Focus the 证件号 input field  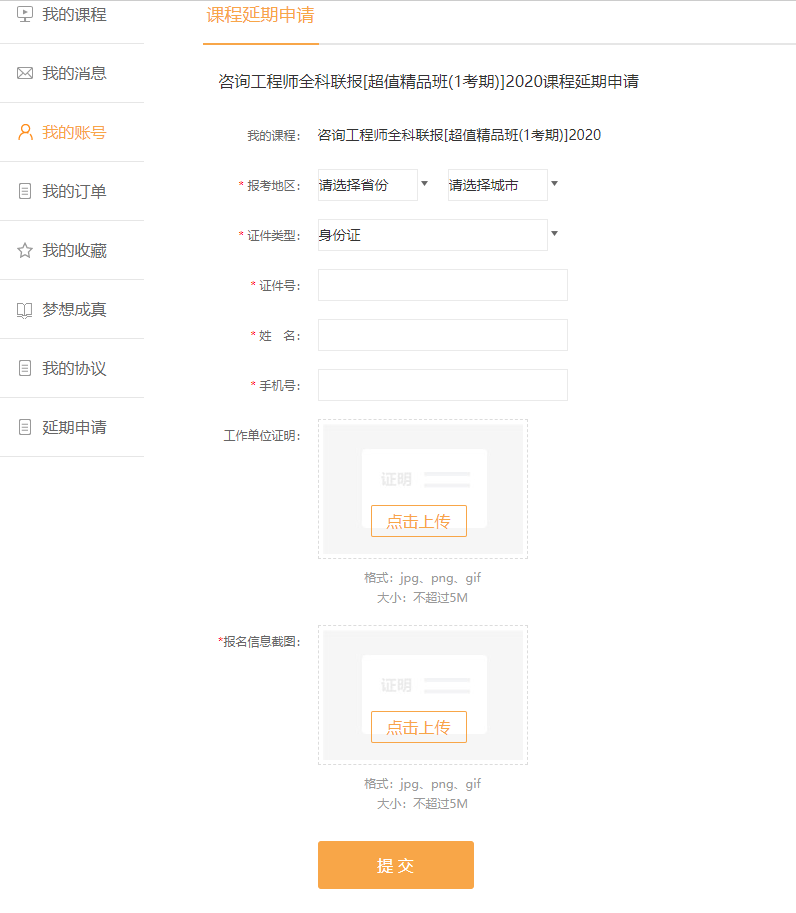[442, 285]
